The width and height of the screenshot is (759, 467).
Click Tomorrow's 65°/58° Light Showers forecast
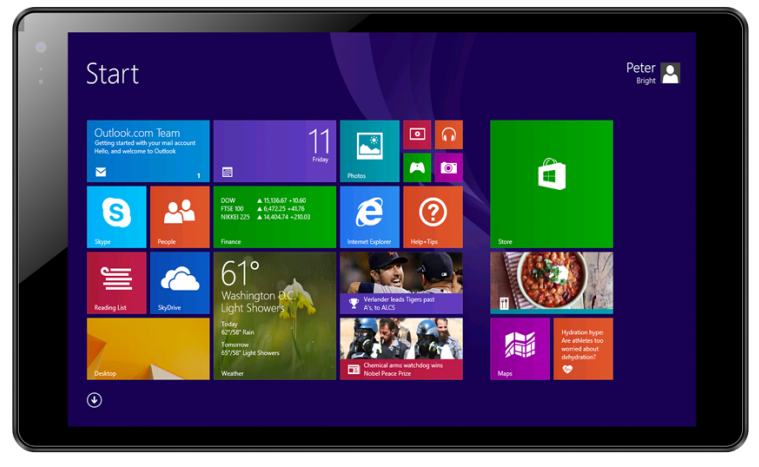coord(250,349)
